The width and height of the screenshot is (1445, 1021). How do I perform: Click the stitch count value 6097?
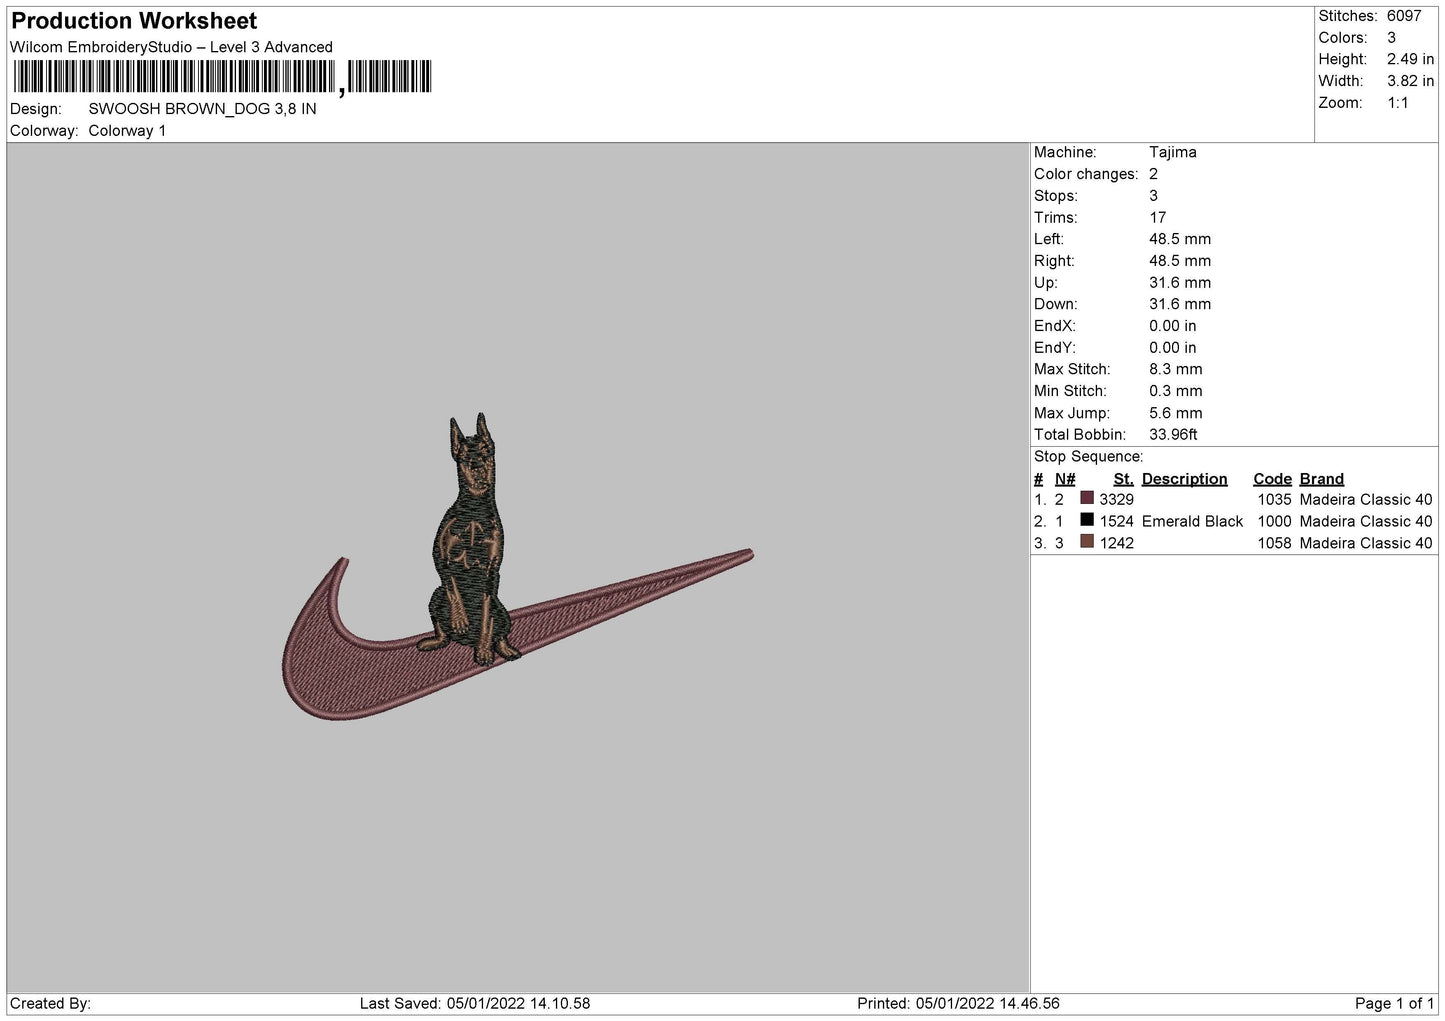point(1404,16)
